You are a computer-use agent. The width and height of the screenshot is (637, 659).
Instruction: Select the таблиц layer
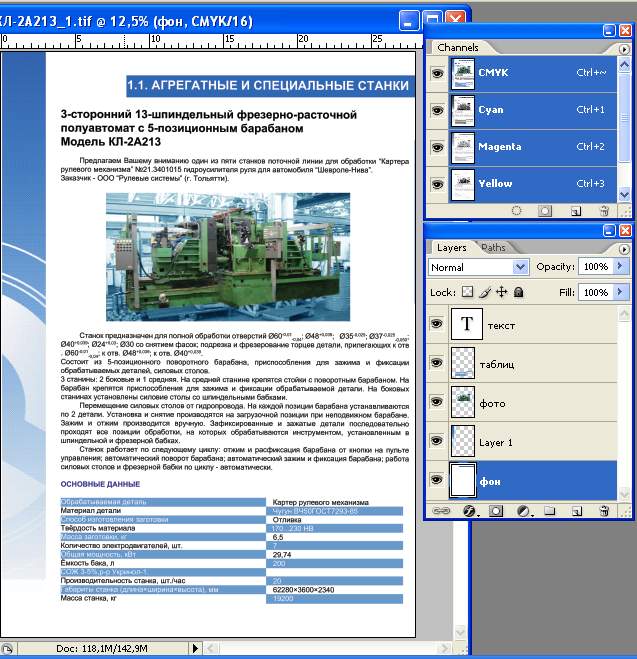point(533,363)
